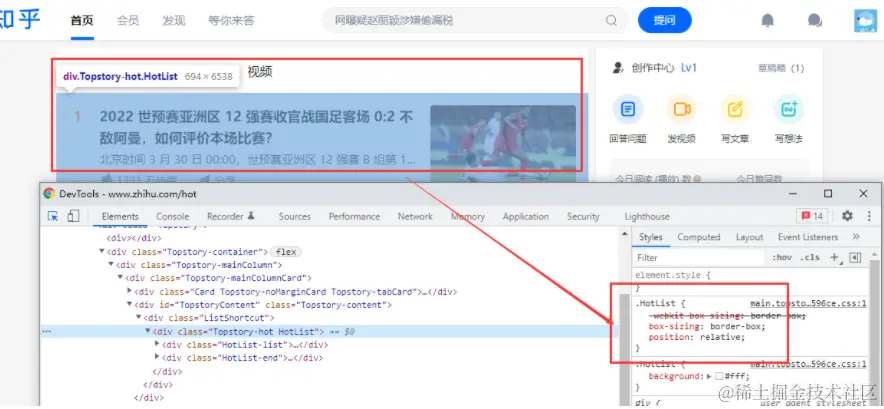Open 创作中心 Lv1 link

coord(656,68)
